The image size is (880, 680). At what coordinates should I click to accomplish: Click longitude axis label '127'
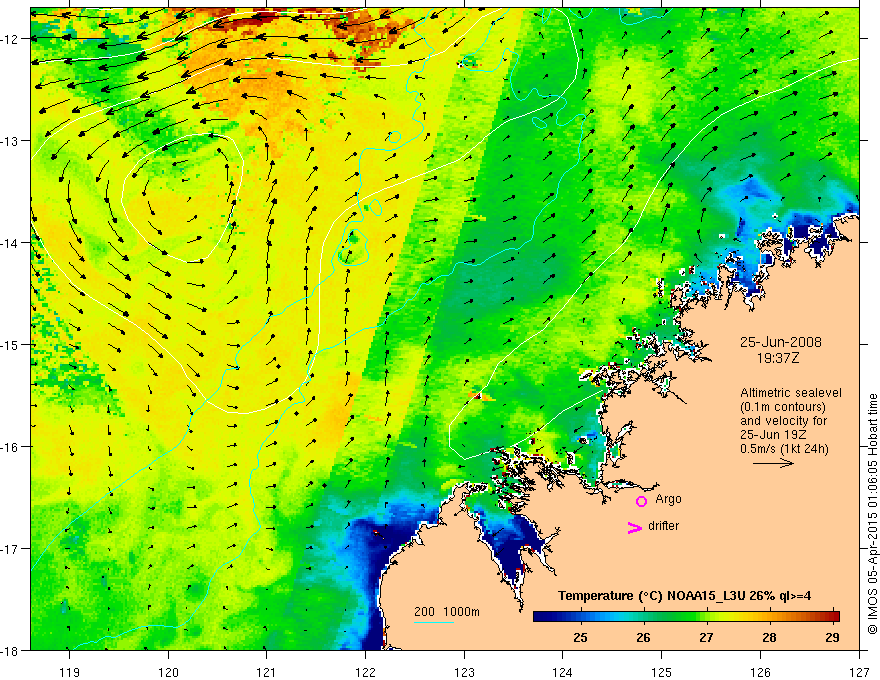(859, 672)
